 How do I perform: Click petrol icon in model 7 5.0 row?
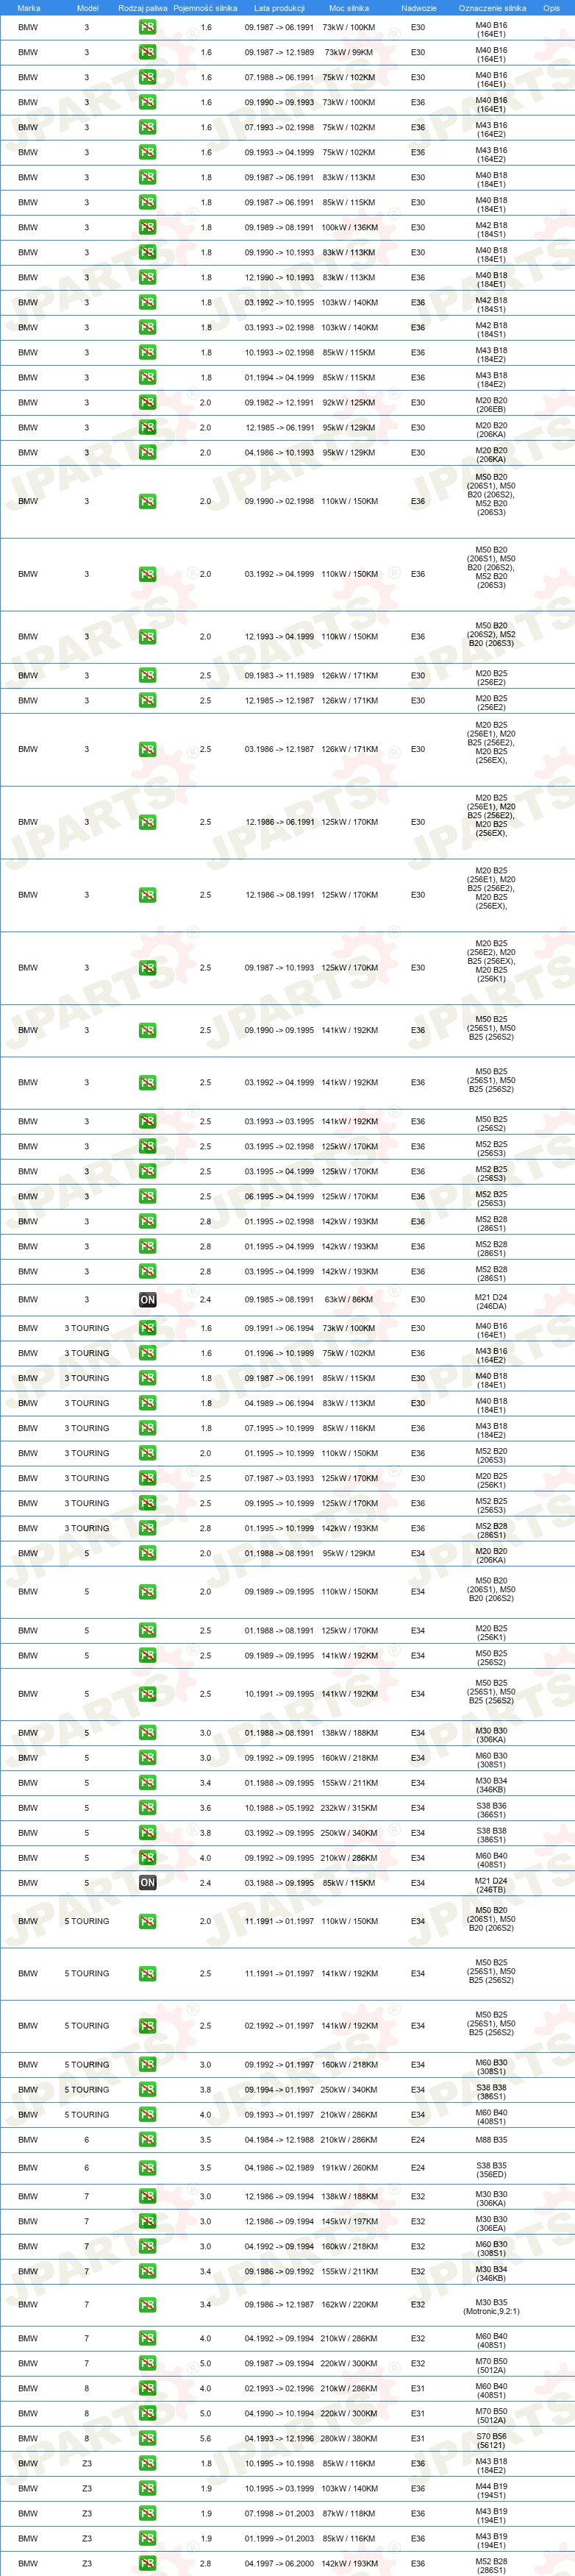(x=147, y=2363)
